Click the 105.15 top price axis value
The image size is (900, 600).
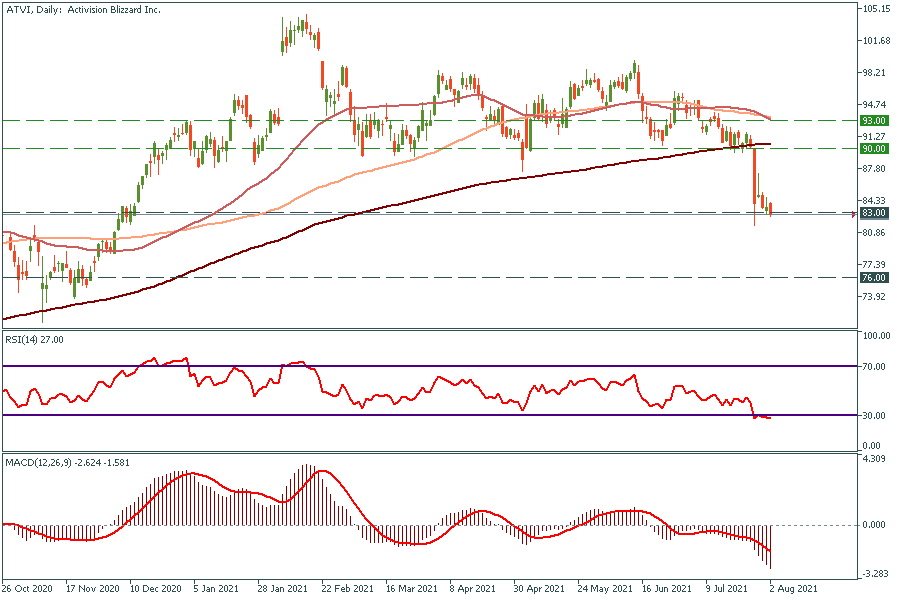click(x=876, y=9)
